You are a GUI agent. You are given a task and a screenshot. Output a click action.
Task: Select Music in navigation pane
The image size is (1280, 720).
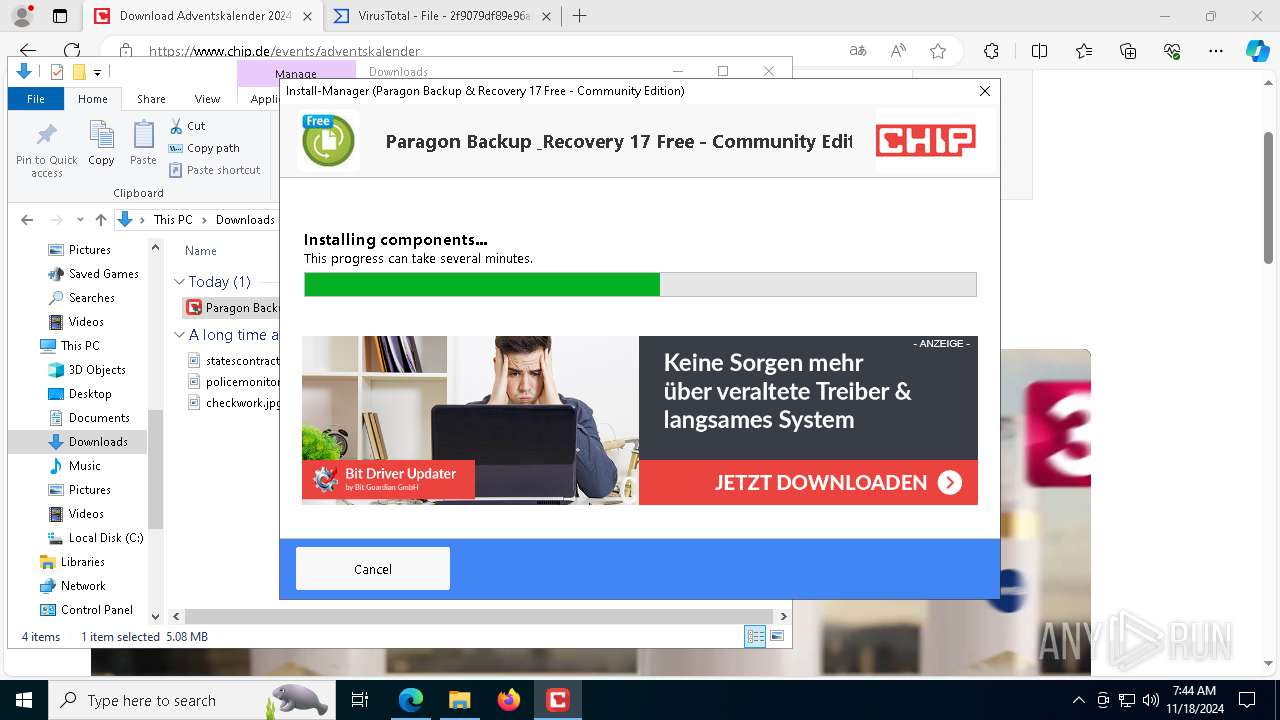coord(75,466)
